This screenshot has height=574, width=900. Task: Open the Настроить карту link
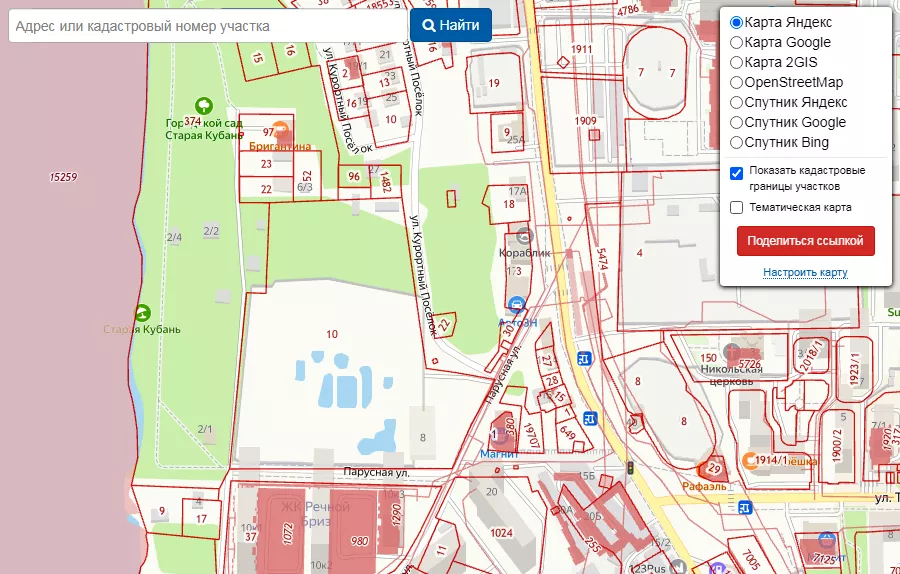[x=805, y=273]
